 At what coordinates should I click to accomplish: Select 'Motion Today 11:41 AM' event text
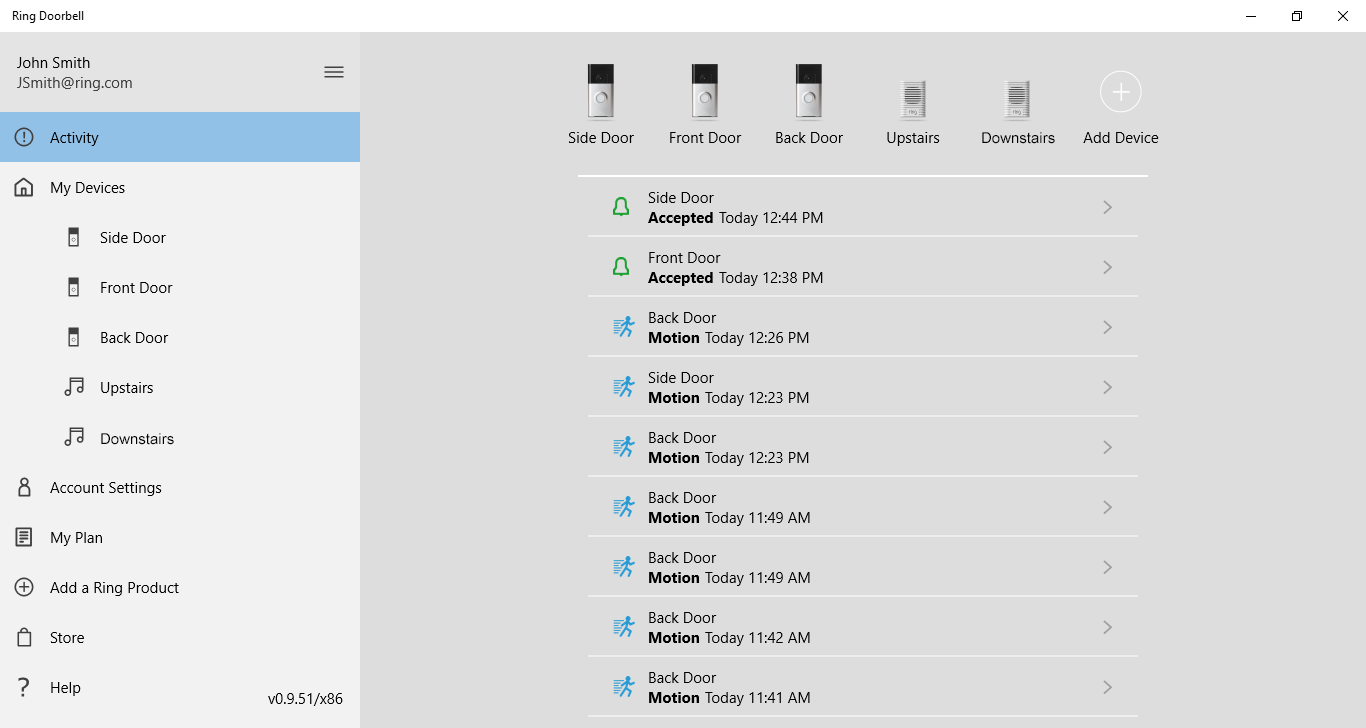[729, 698]
